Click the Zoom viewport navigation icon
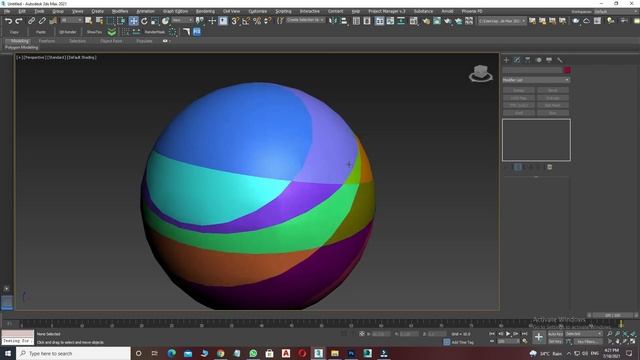 (609, 334)
